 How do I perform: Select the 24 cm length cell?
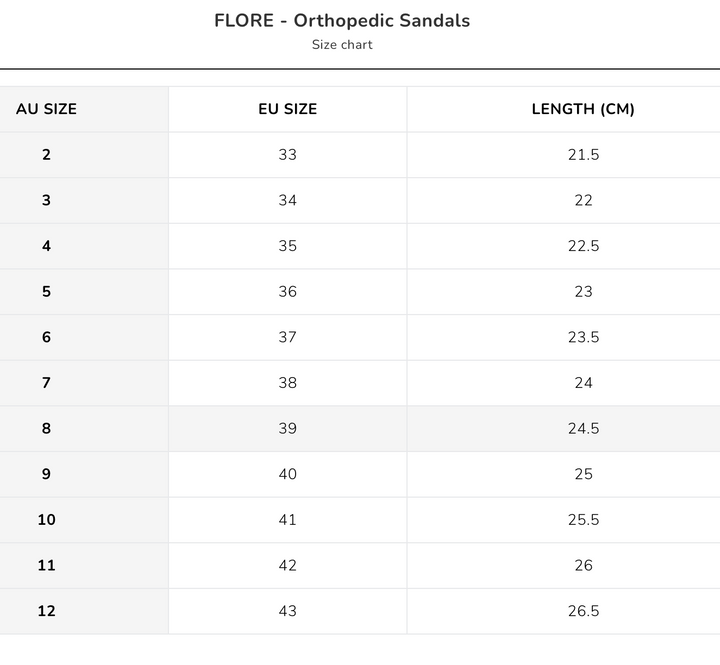coord(583,383)
